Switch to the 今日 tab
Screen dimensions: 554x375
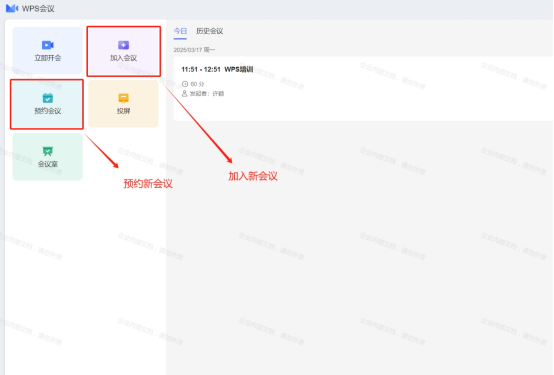pos(180,31)
